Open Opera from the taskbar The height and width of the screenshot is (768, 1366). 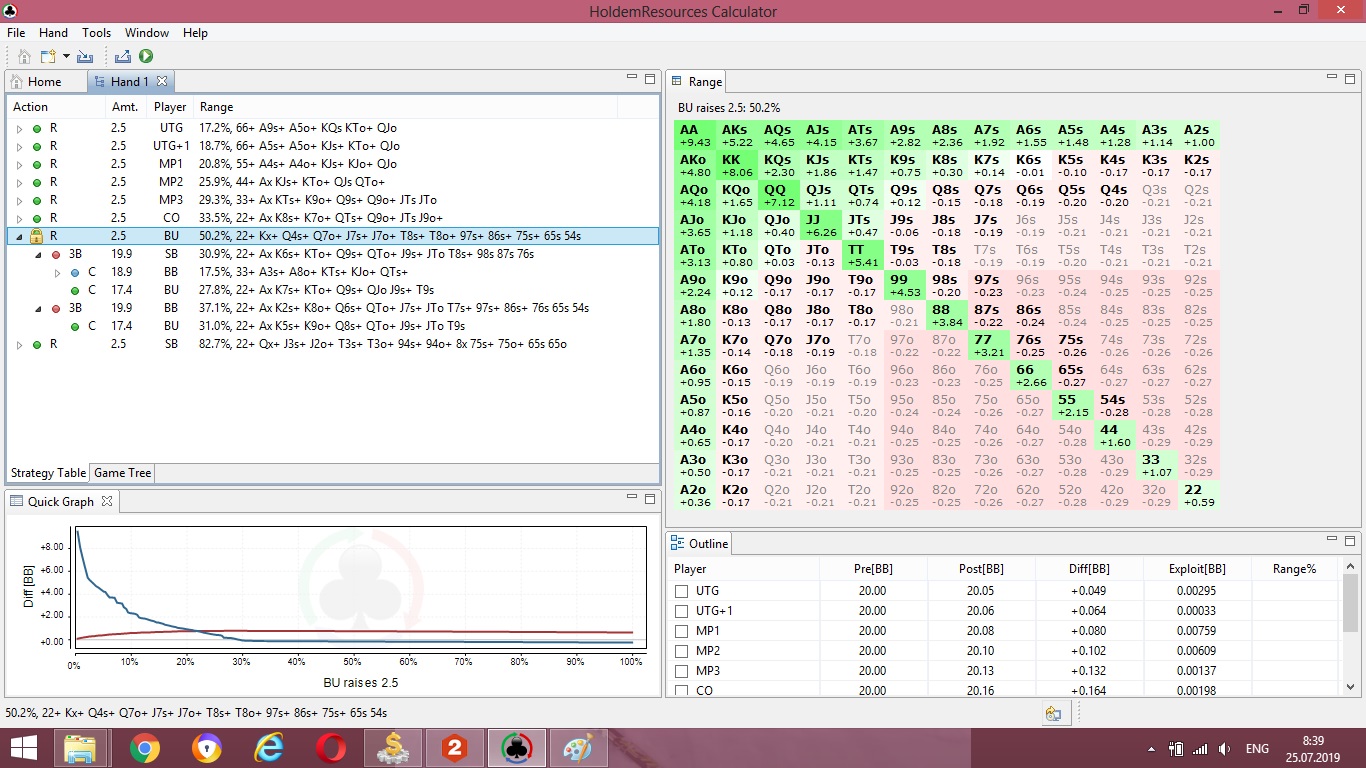[331, 748]
